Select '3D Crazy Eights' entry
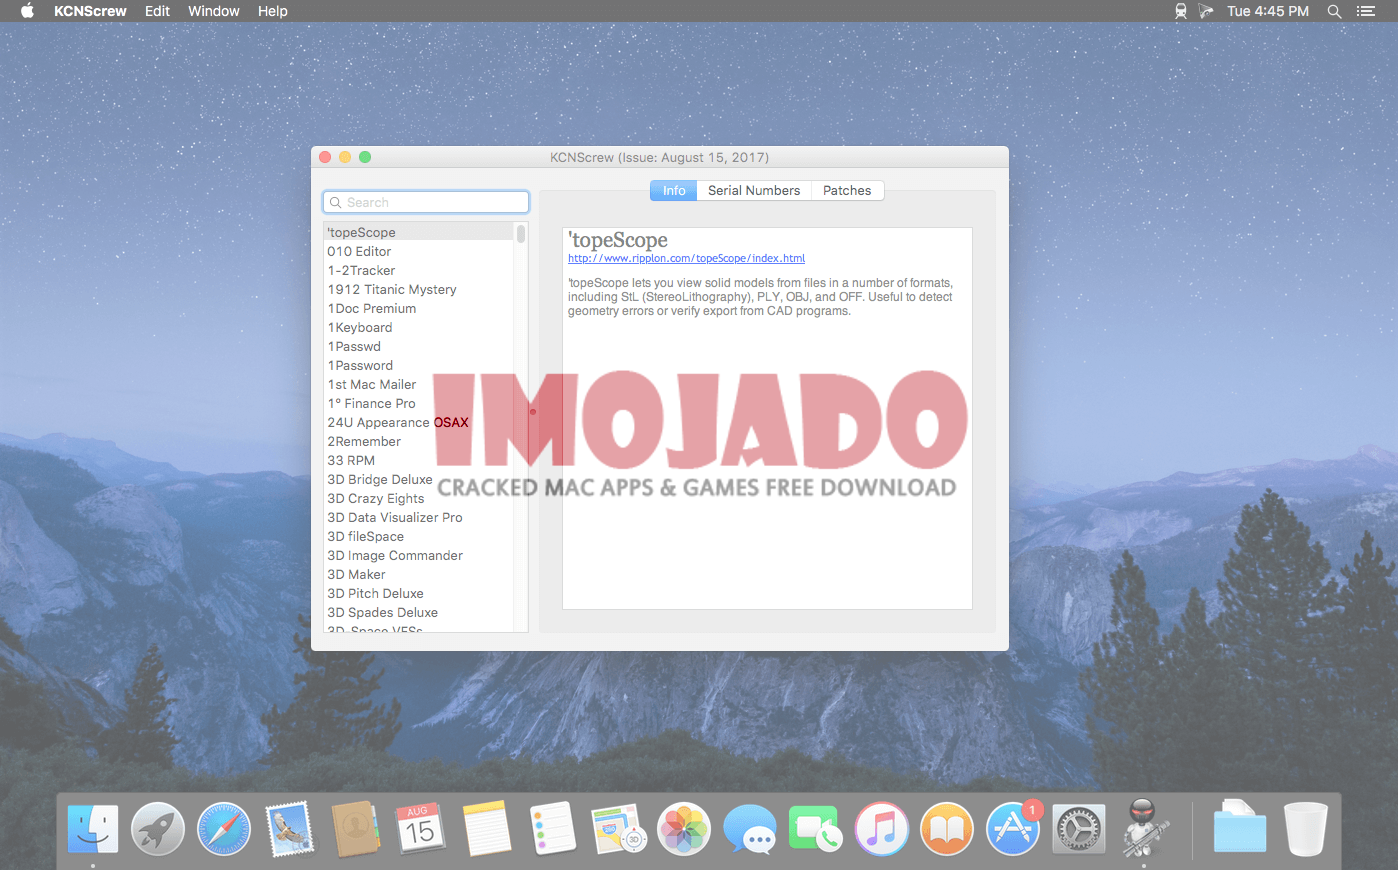The width and height of the screenshot is (1398, 870). coord(418,498)
